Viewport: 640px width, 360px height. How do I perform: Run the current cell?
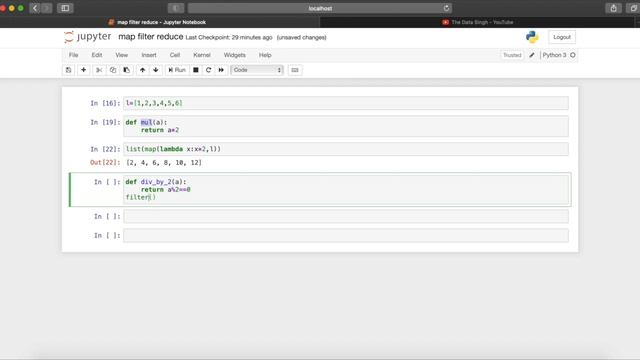[x=177, y=70]
